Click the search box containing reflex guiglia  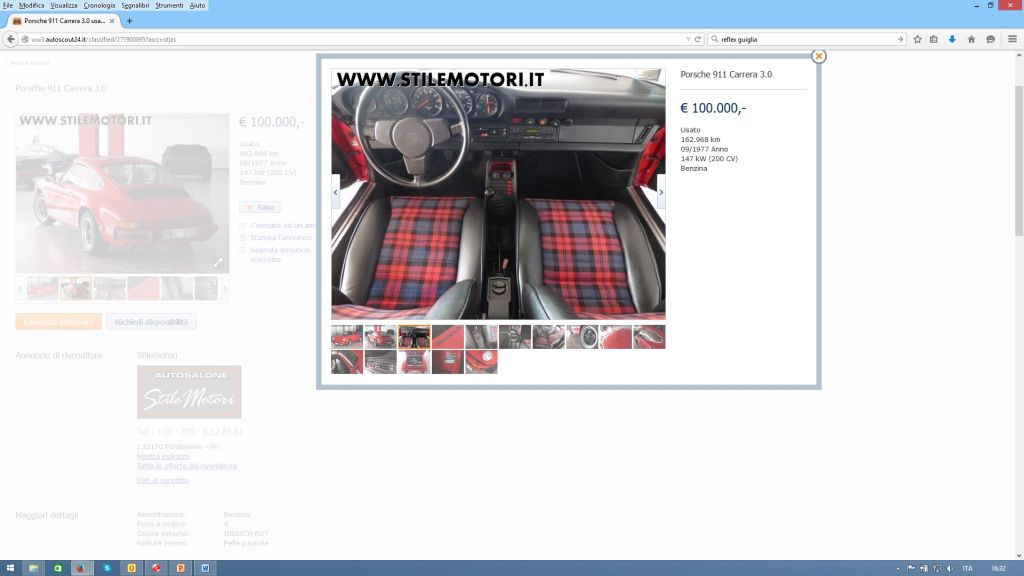tap(807, 39)
